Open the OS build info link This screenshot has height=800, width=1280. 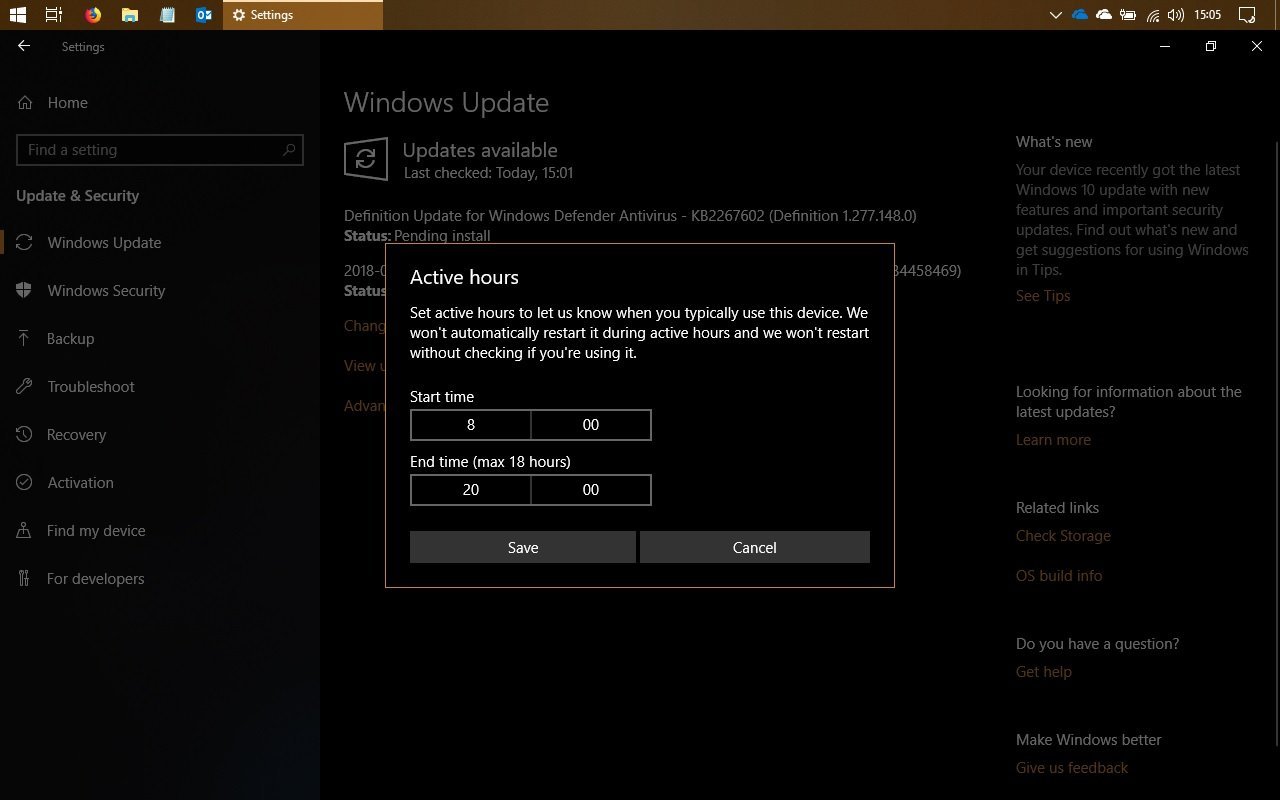pyautogui.click(x=1059, y=576)
